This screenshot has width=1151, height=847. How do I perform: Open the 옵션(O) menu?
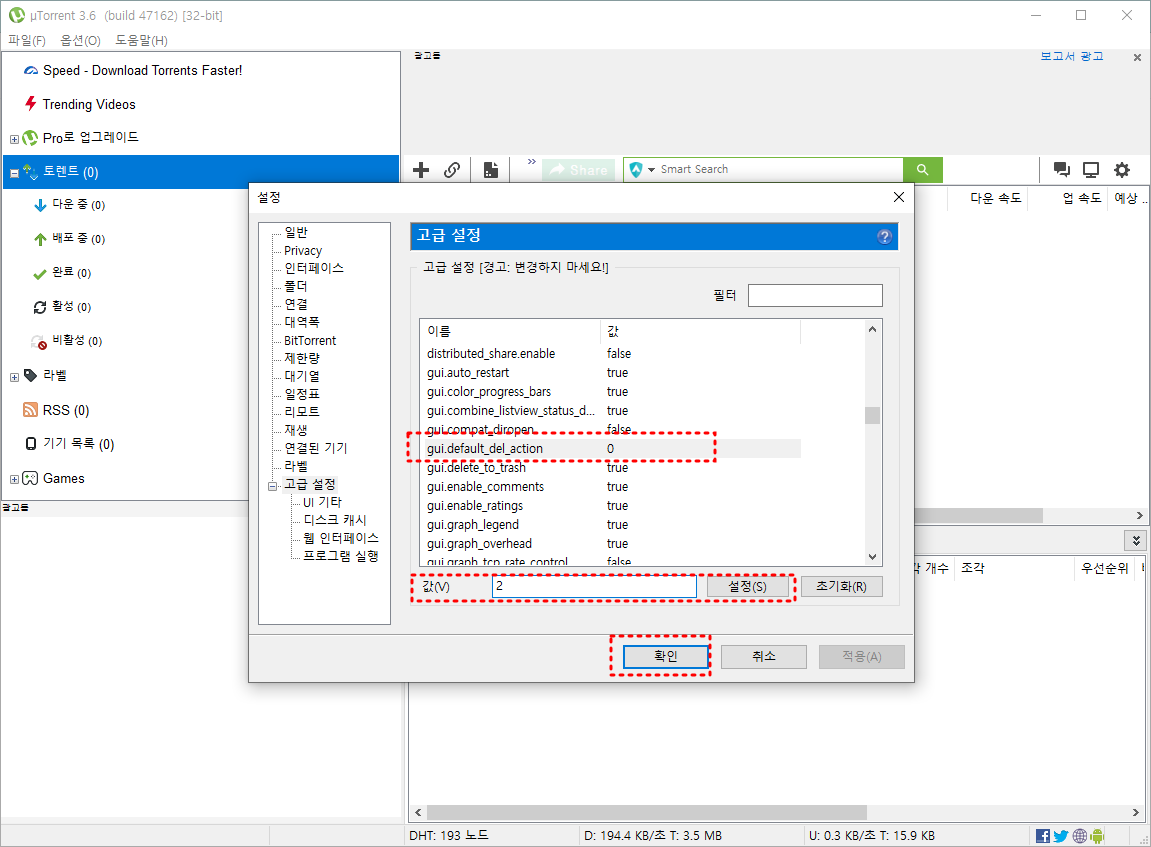[x=80, y=40]
